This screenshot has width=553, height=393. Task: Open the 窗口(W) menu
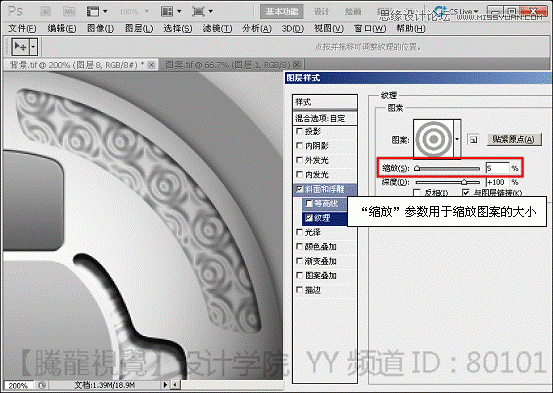(x=370, y=28)
